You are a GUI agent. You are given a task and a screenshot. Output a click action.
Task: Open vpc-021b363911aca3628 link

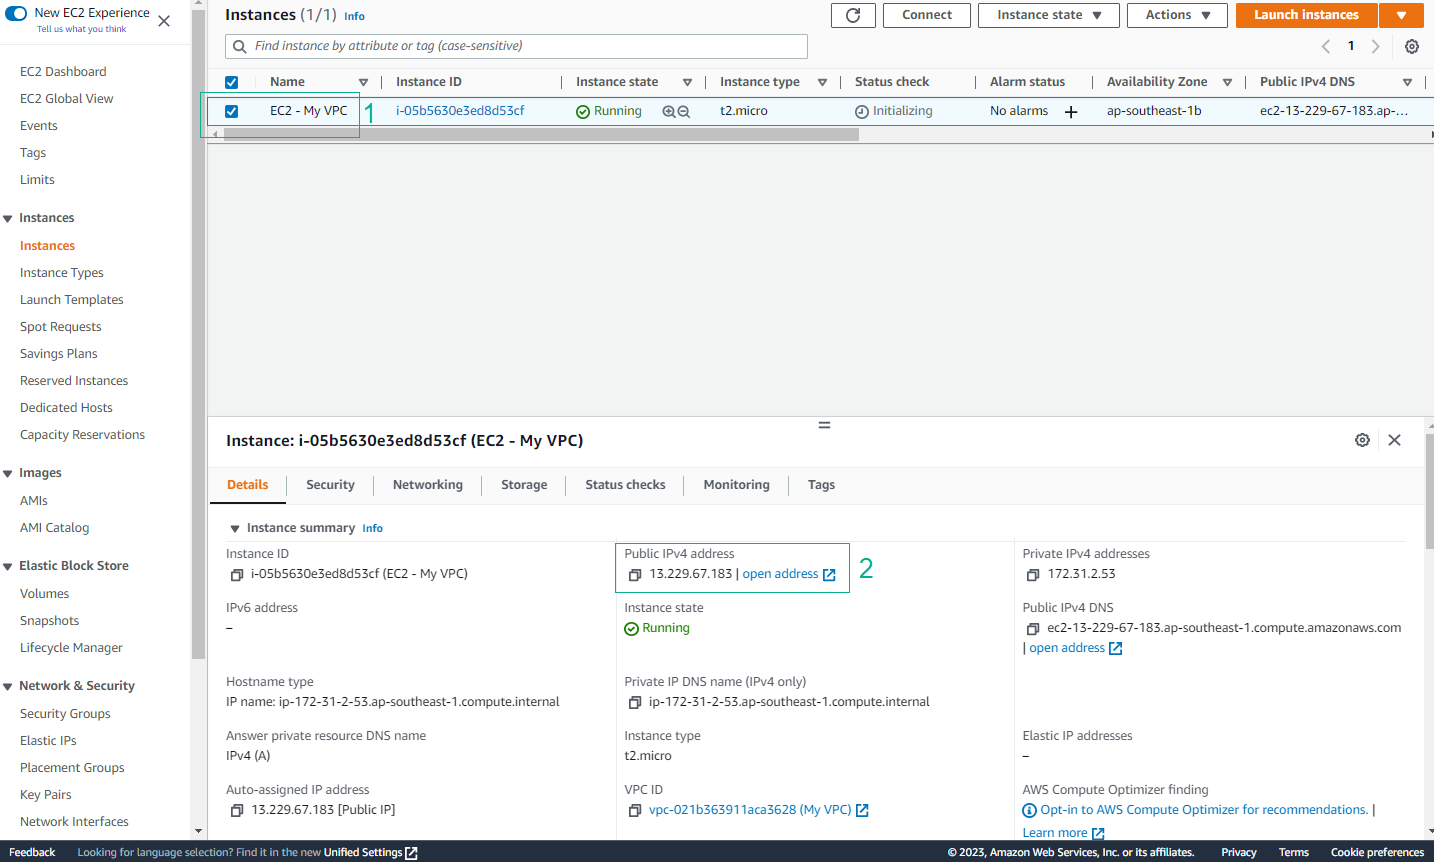750,810
